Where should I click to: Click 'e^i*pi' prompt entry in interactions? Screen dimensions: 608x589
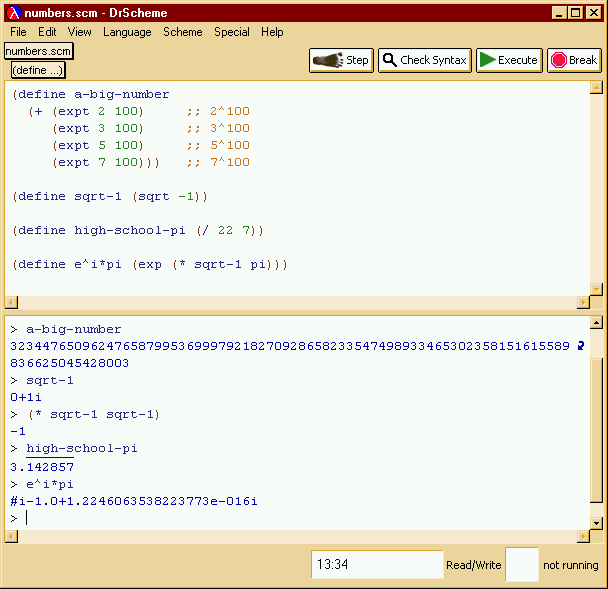tap(50, 484)
